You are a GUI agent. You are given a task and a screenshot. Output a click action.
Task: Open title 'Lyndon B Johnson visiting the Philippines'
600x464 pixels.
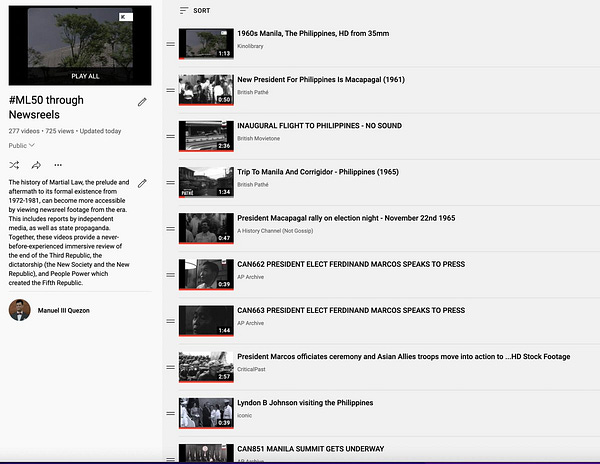305,403
